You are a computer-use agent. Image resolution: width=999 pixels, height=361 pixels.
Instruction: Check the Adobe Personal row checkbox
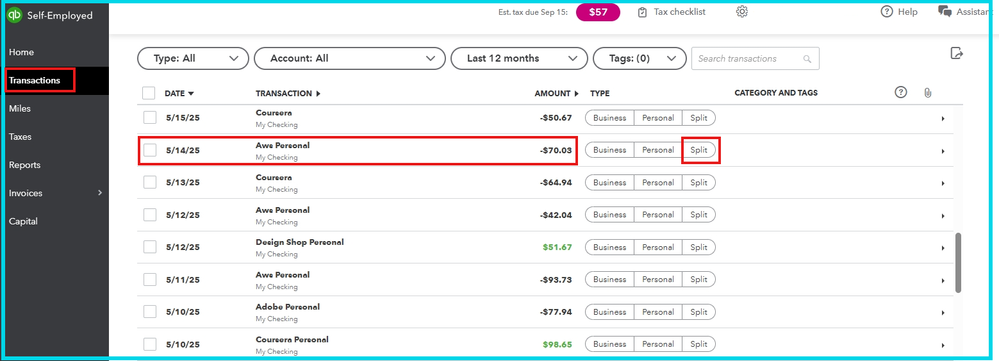pyautogui.click(x=150, y=312)
